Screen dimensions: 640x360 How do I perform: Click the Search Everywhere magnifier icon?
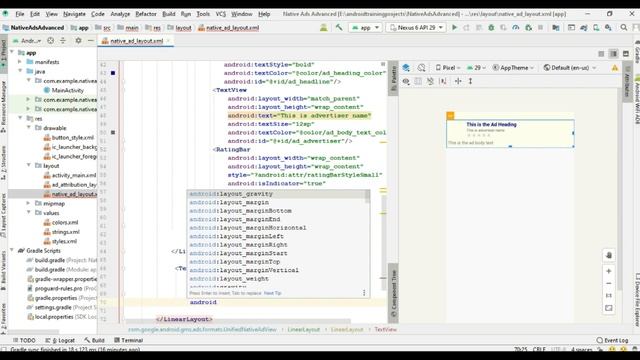pyautogui.click(x=624, y=27)
